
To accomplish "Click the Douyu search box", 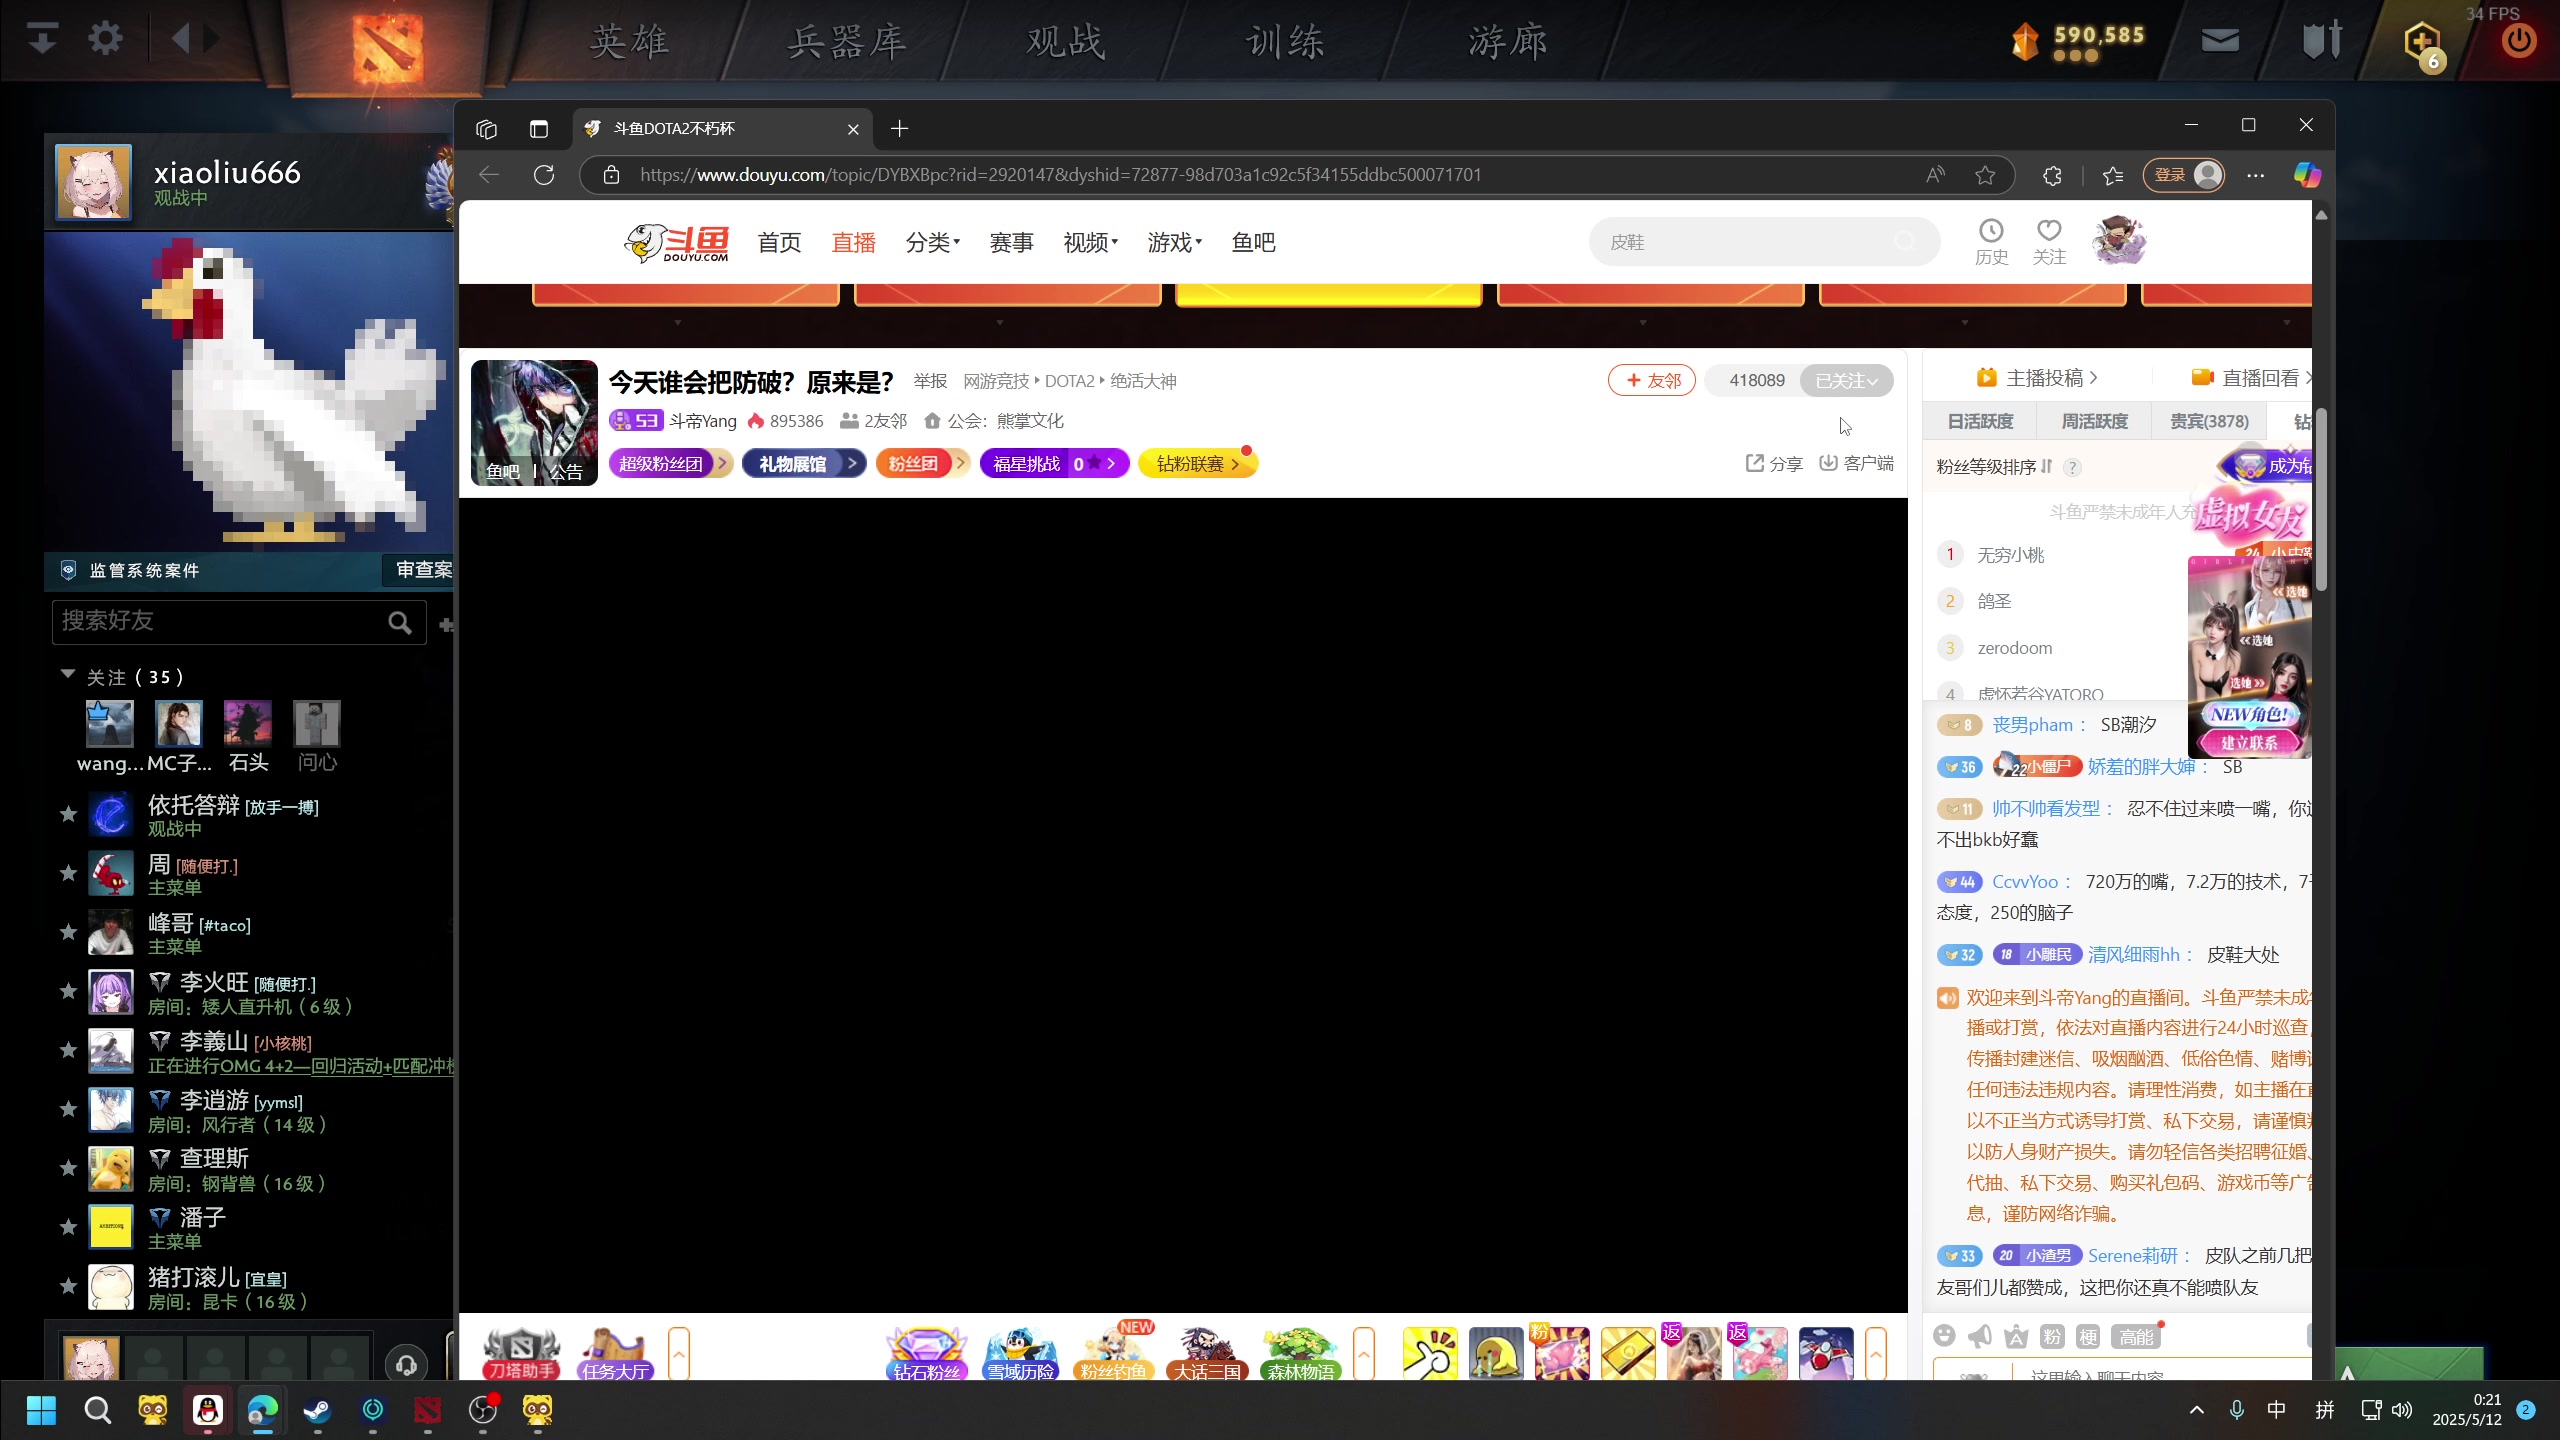I will point(1764,242).
